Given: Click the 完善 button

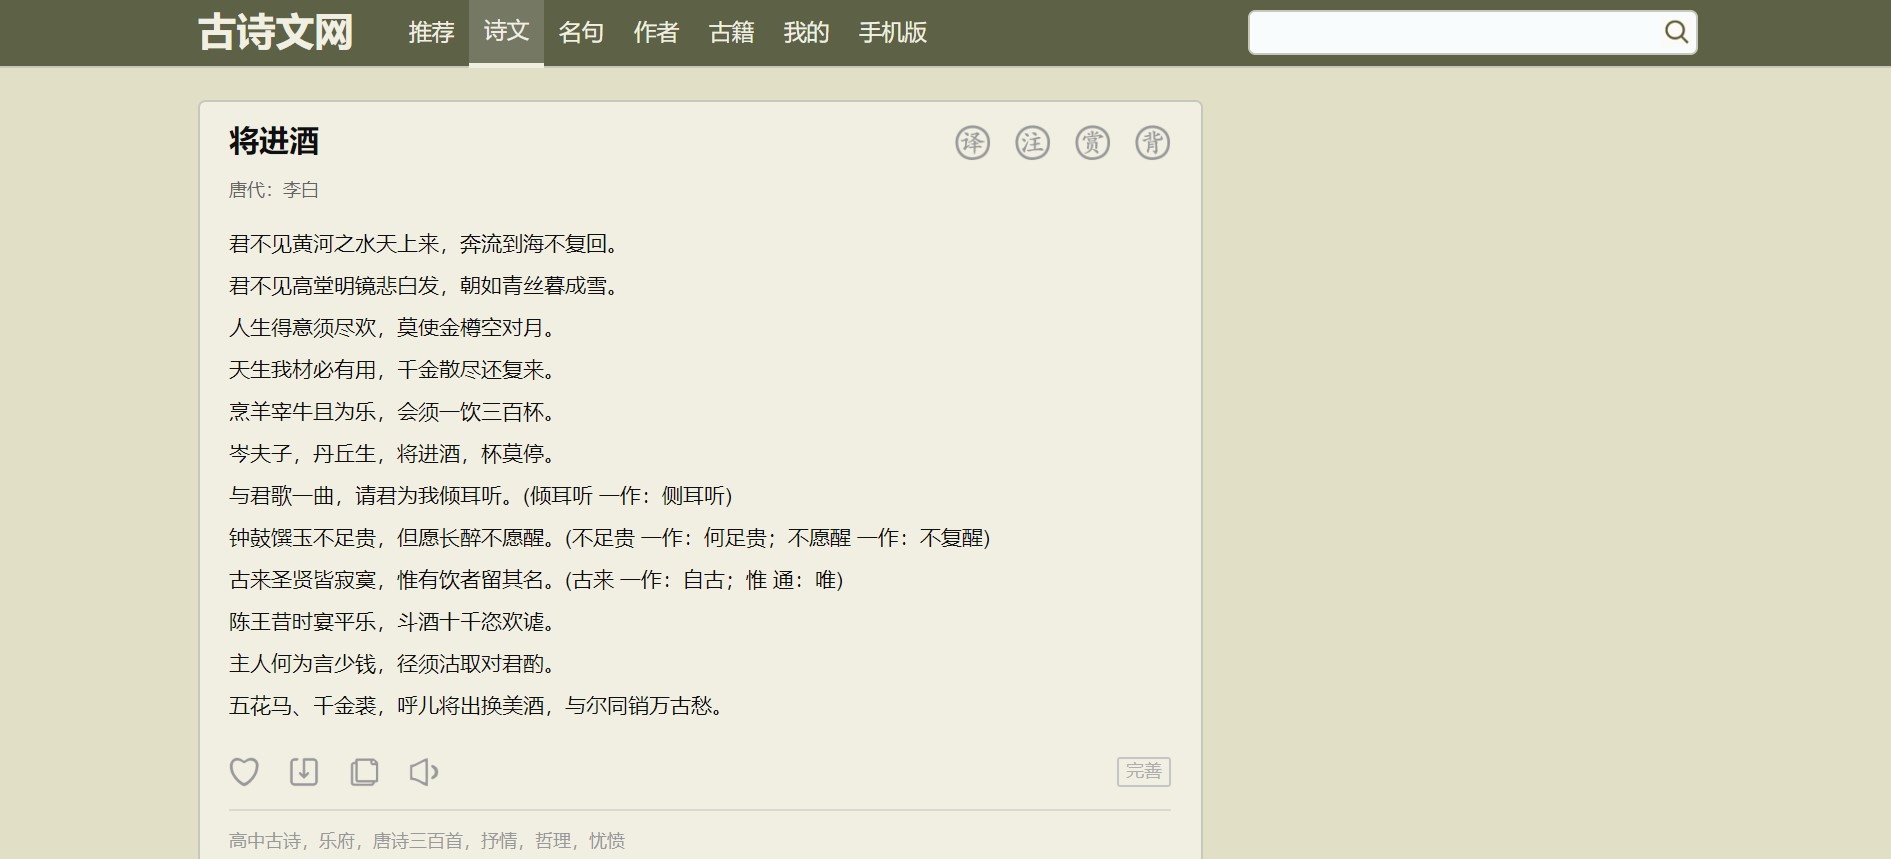Looking at the screenshot, I should click(1144, 771).
